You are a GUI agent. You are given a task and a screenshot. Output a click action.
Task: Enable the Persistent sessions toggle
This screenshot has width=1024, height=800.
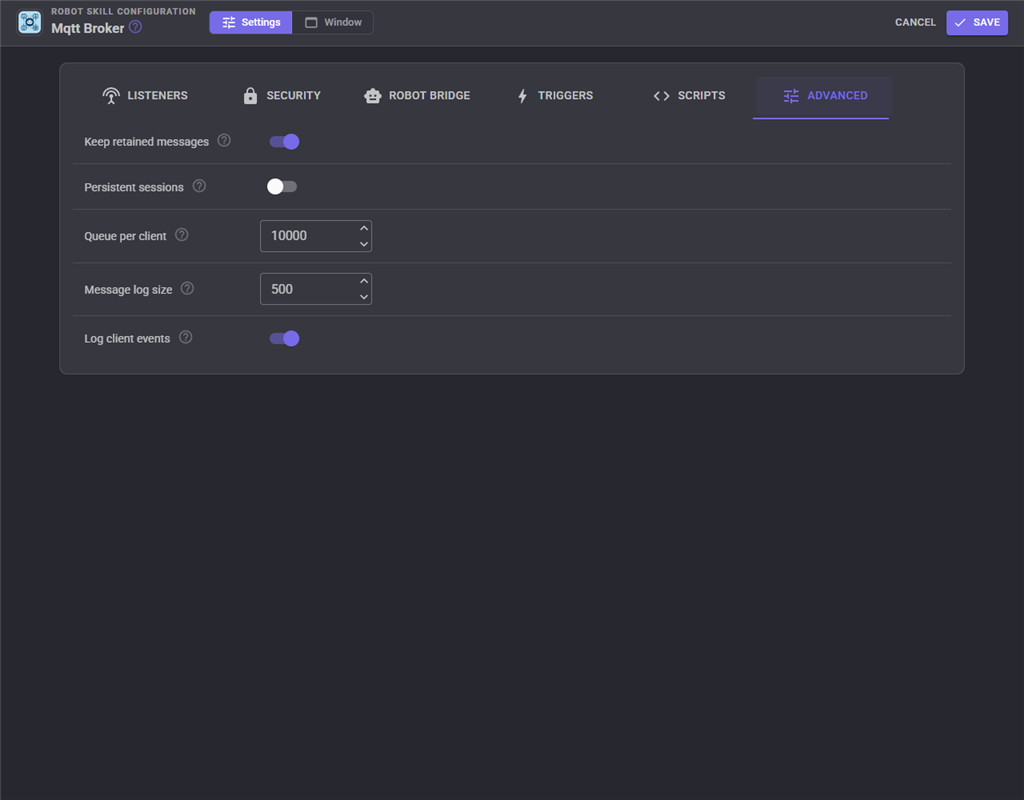[x=282, y=187]
